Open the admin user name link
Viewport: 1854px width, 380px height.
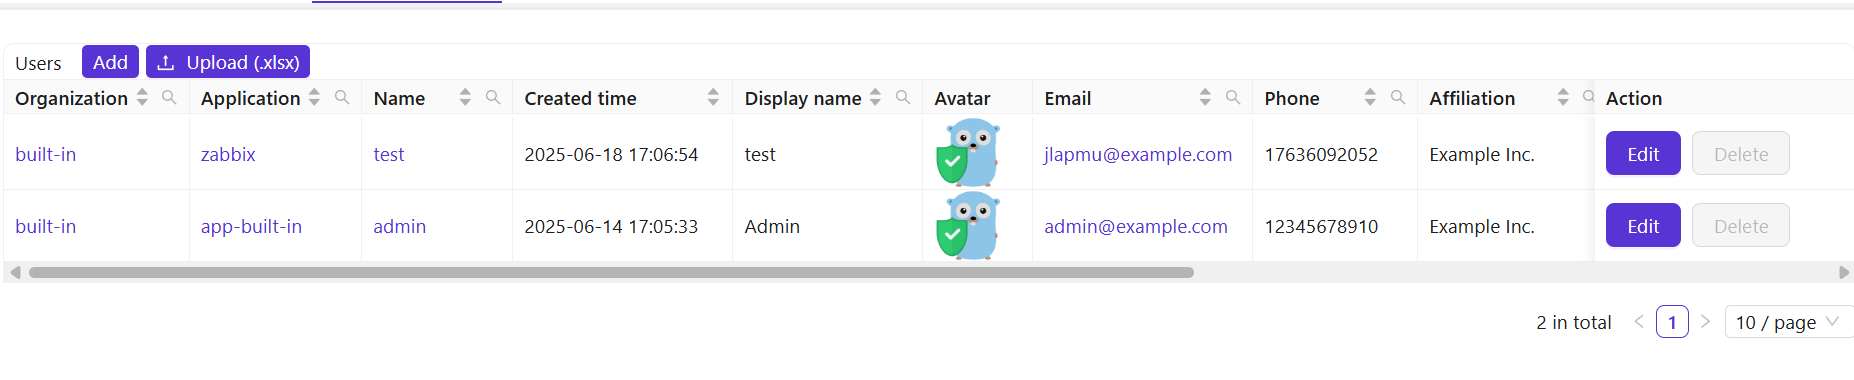tap(400, 227)
